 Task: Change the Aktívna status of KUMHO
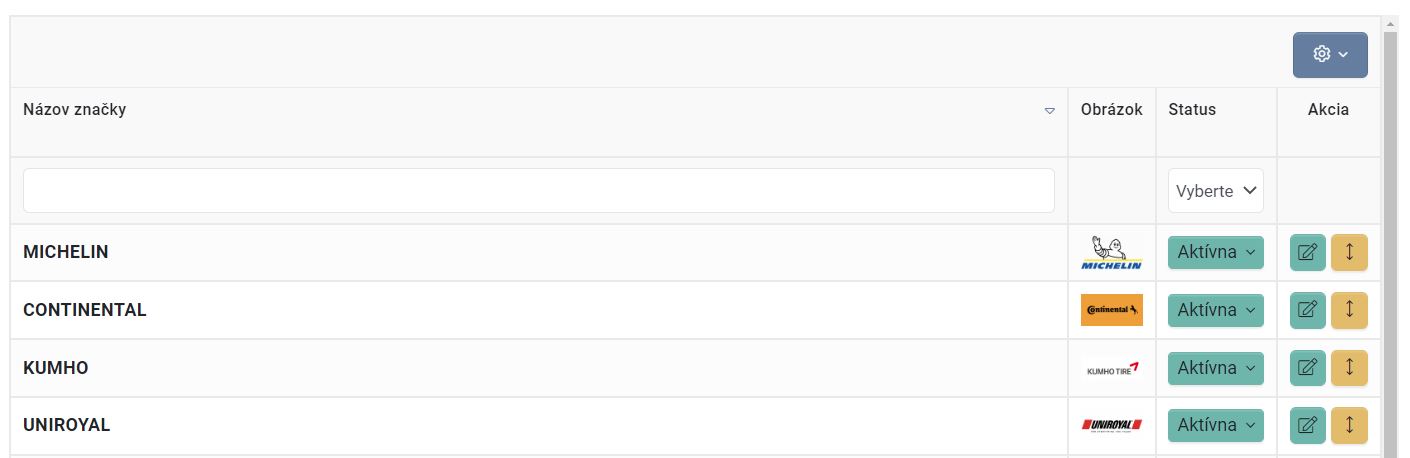(x=1215, y=369)
